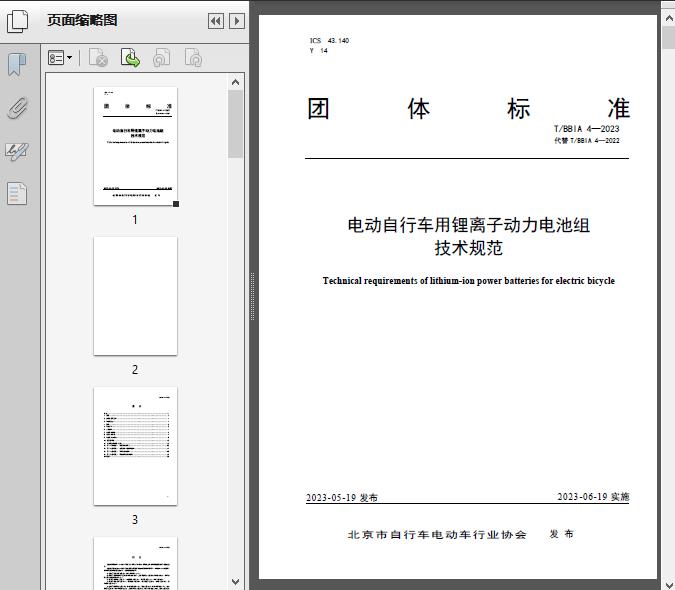The image size is (675, 590).
Task: Click the page number label 3
Action: [x=135, y=520]
